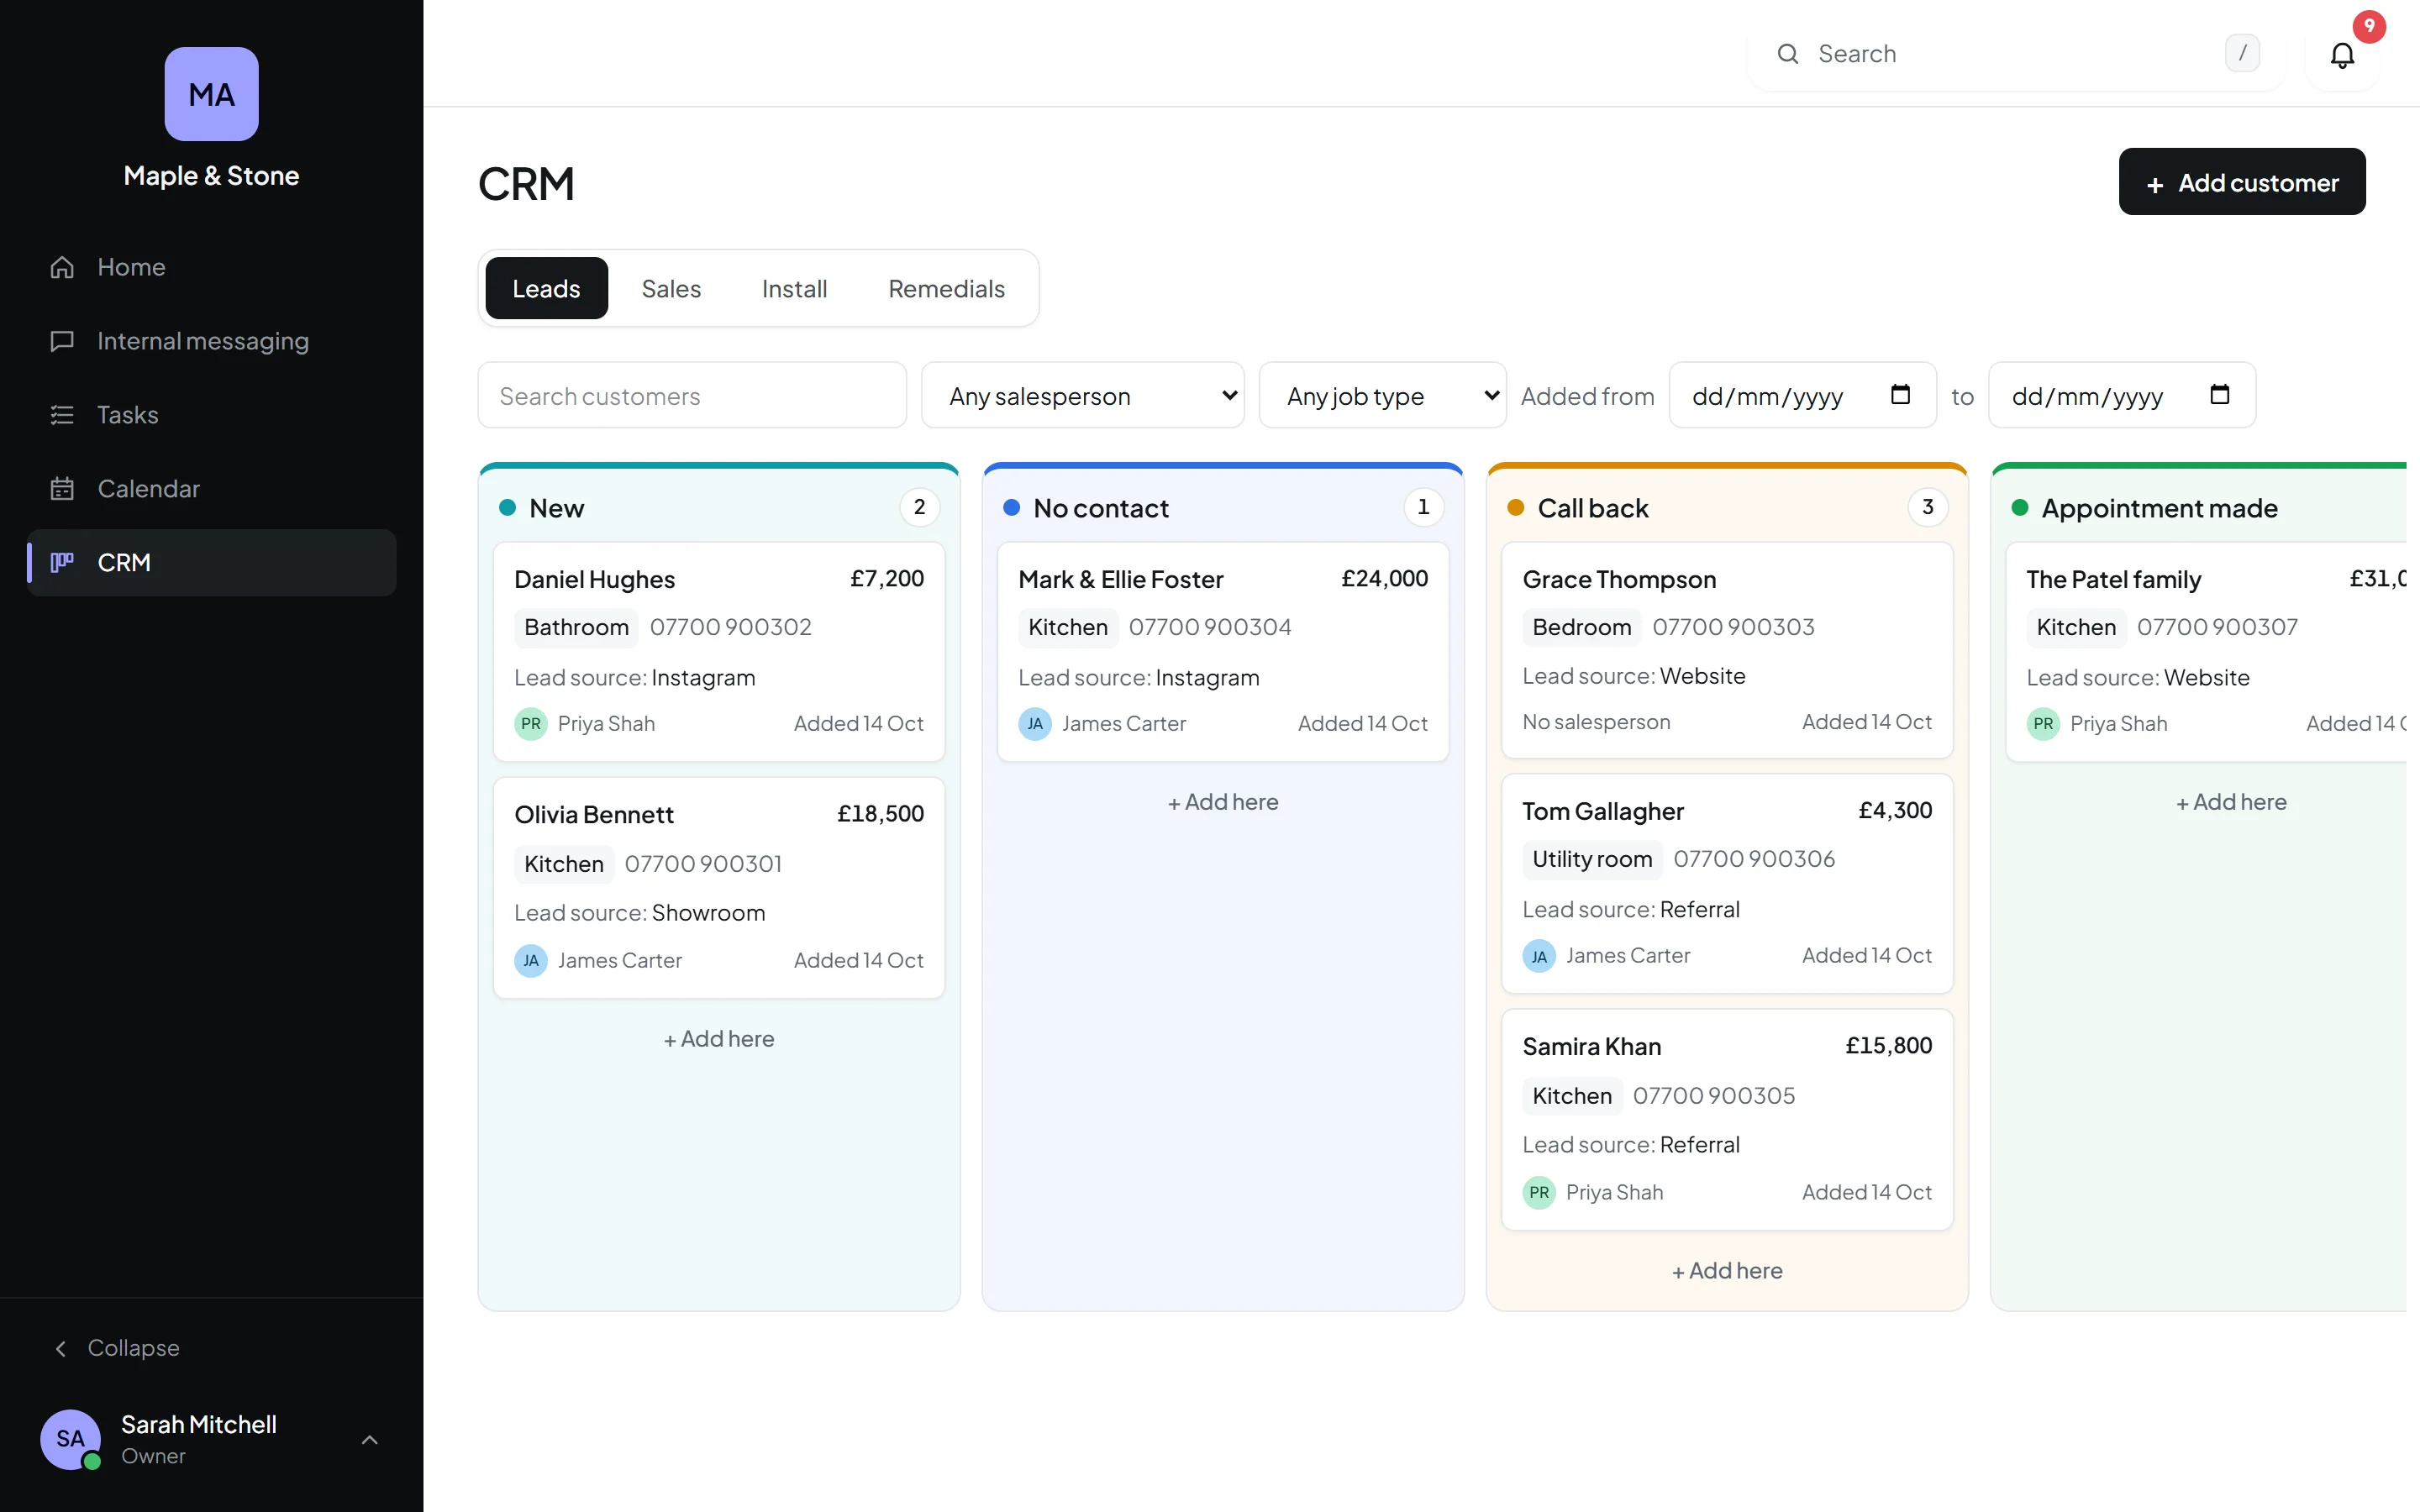Click the Internal messaging menu item
The height and width of the screenshot is (1512, 2420).
click(x=212, y=341)
